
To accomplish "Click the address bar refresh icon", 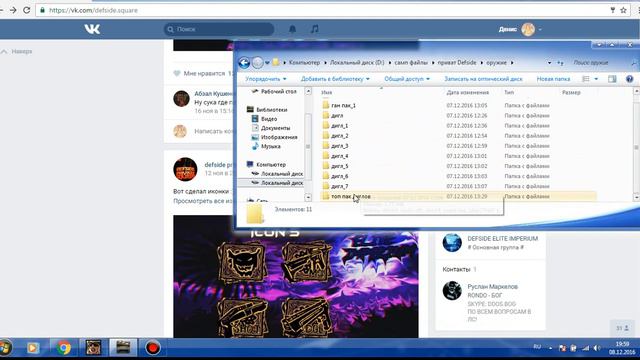I will (560, 63).
